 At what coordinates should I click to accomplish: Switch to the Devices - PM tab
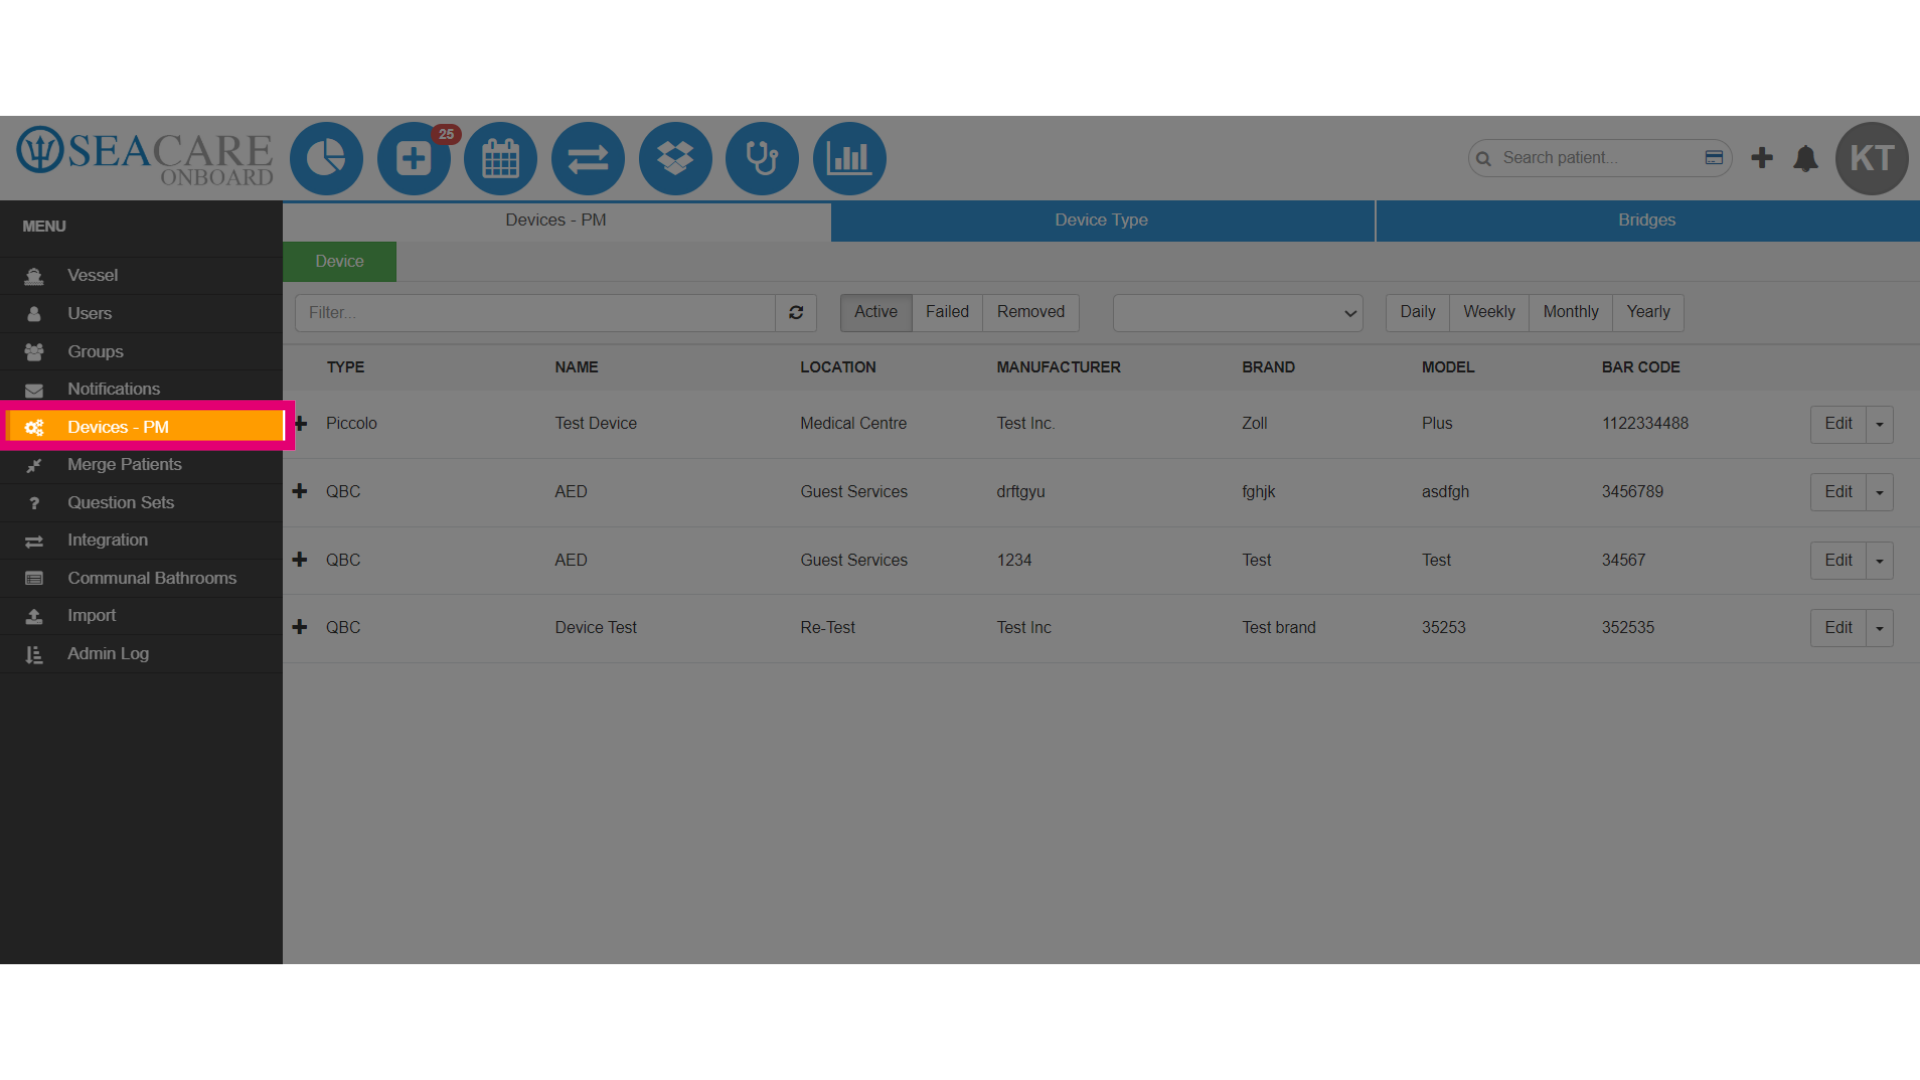(556, 220)
